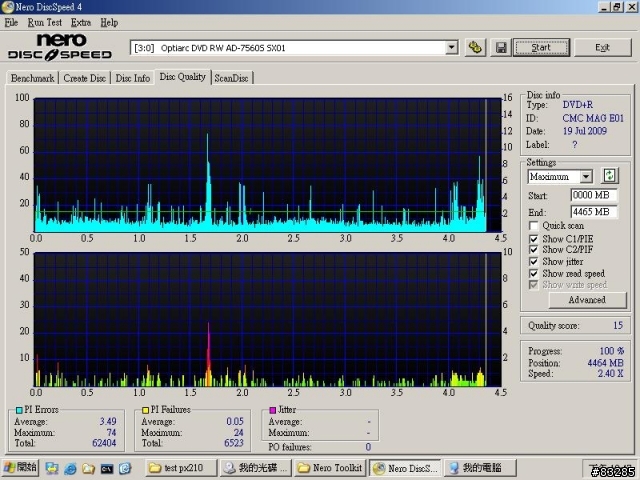Click the PI Failures maximum value 24
Screen dimensions: 640x480
point(238,432)
